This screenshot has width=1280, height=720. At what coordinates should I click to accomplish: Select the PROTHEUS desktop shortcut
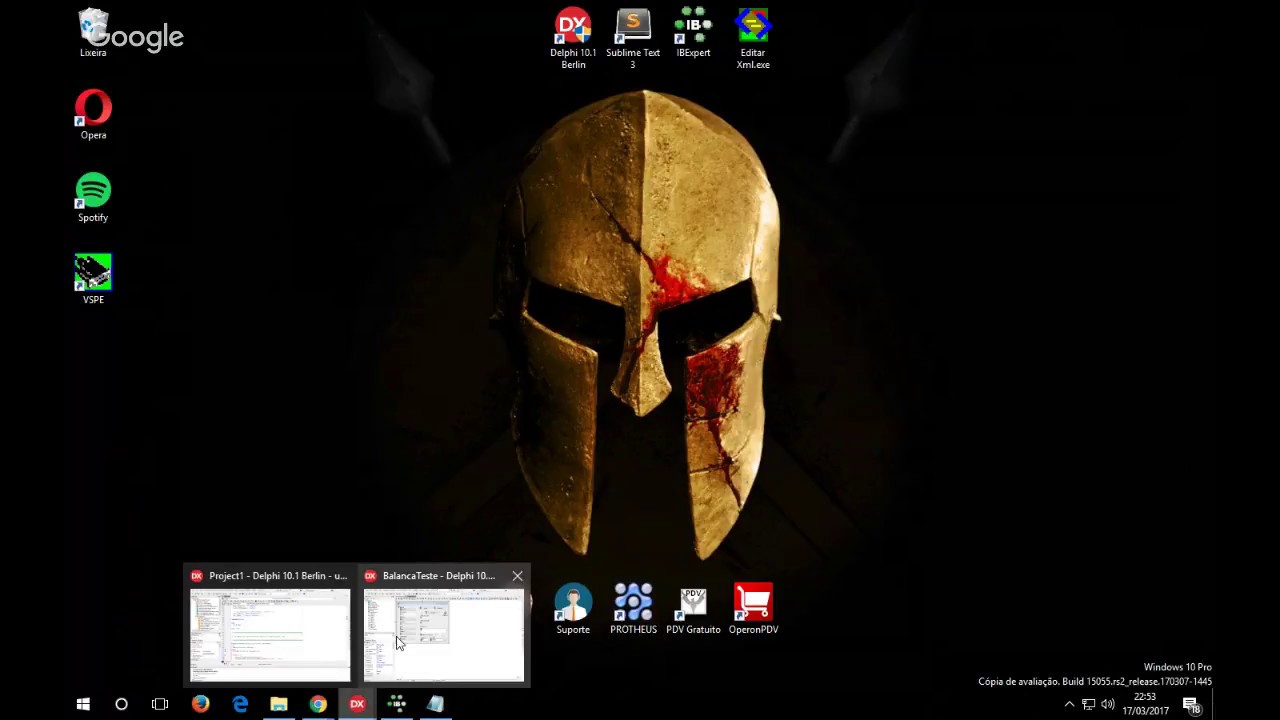[x=633, y=610]
